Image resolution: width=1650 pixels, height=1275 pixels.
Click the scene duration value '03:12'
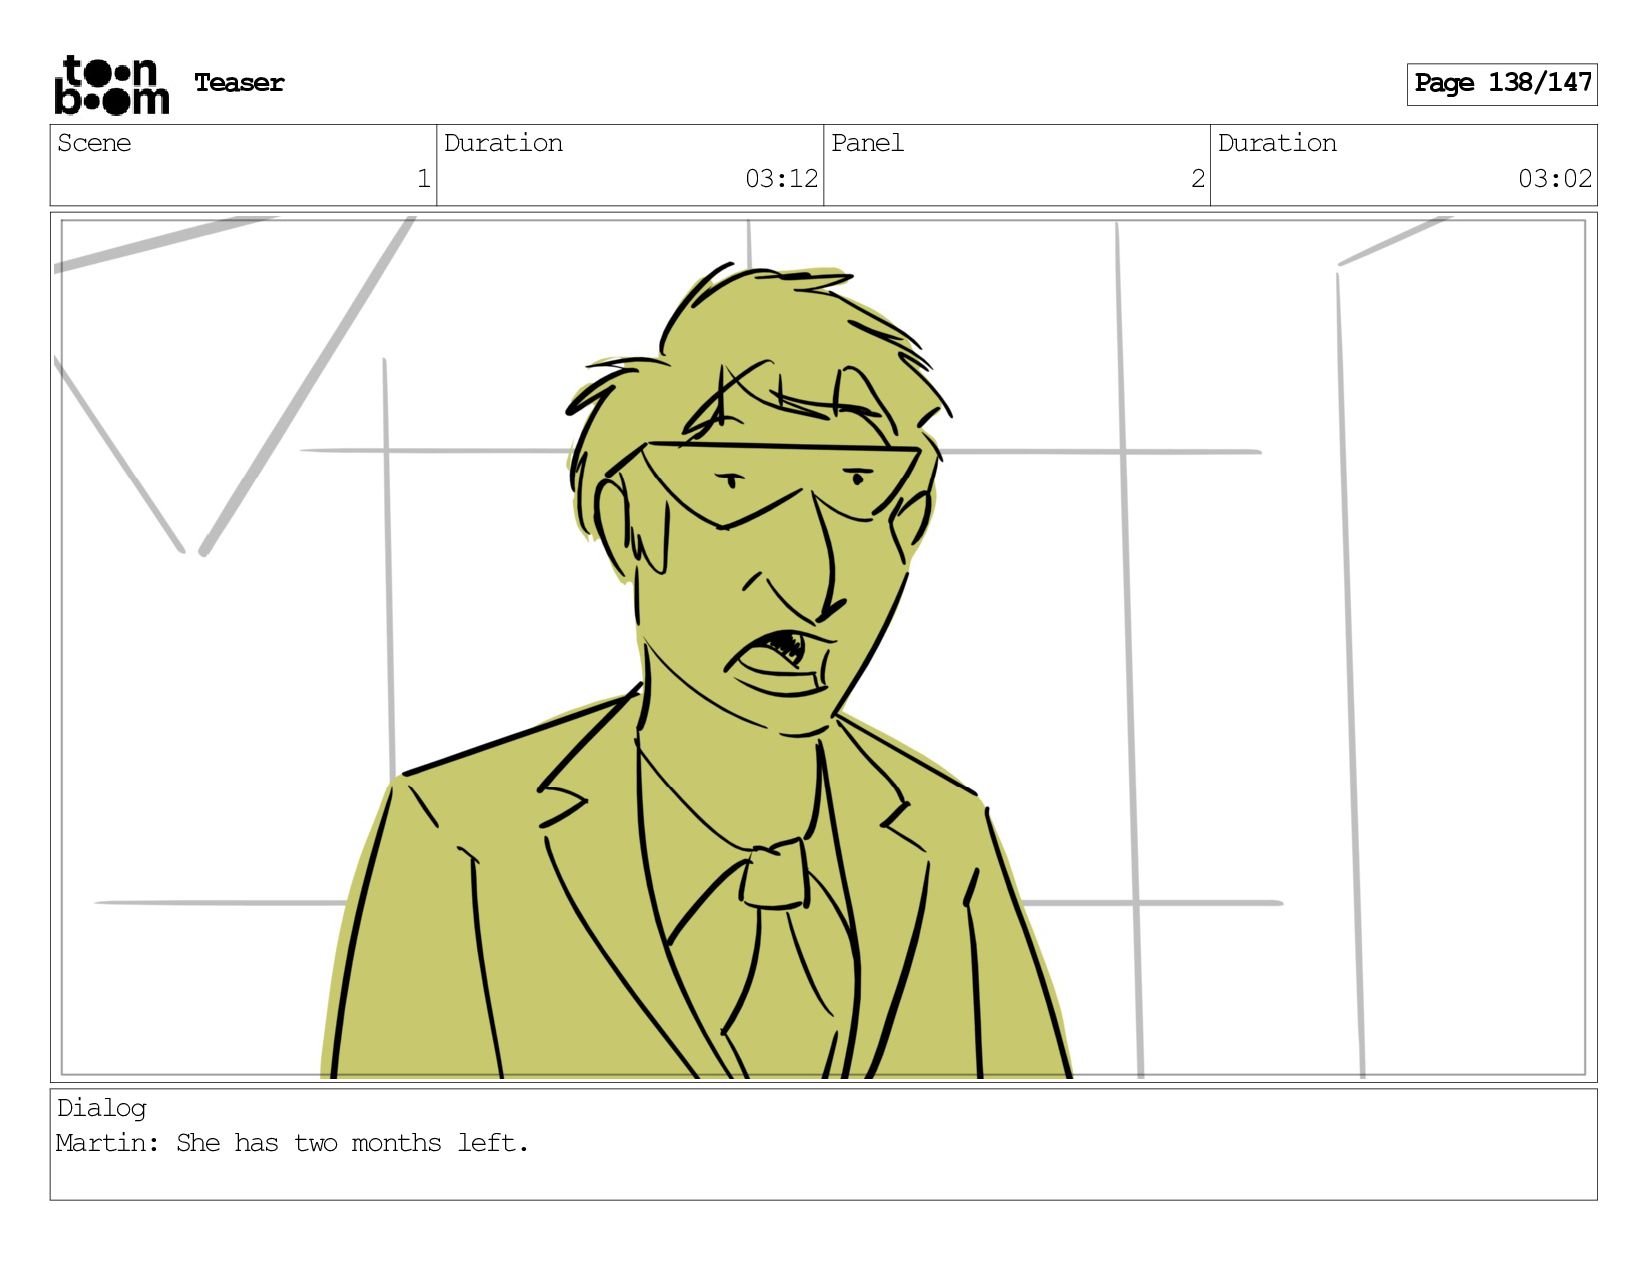[x=781, y=179]
